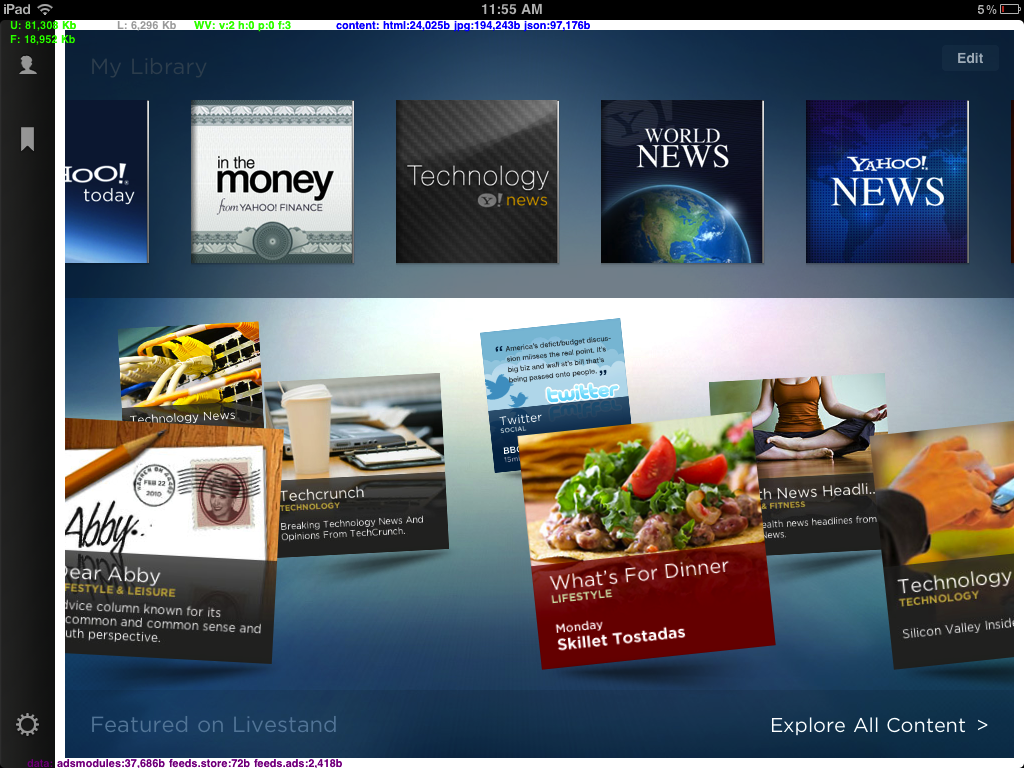This screenshot has height=768, width=1024.
Task: Click the debug text 'adsmodules:37,686b'
Action: (x=110, y=763)
